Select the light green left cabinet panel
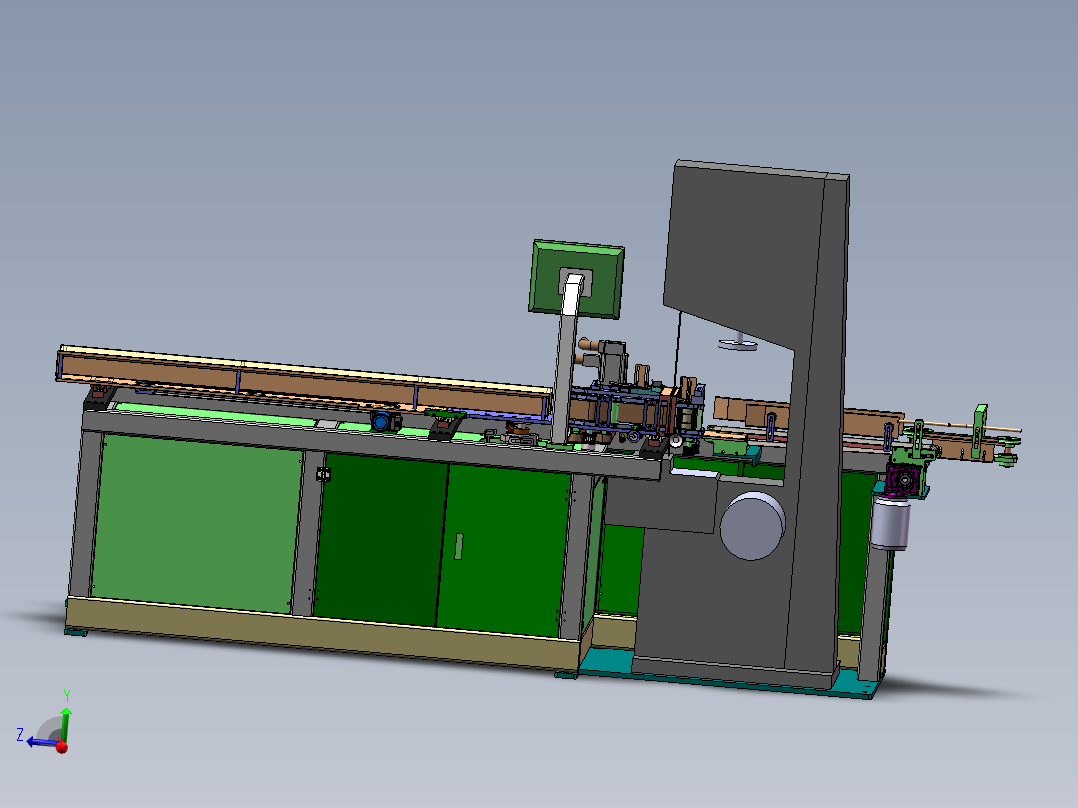Viewport: 1078px width, 808px height. pyautogui.click(x=196, y=524)
